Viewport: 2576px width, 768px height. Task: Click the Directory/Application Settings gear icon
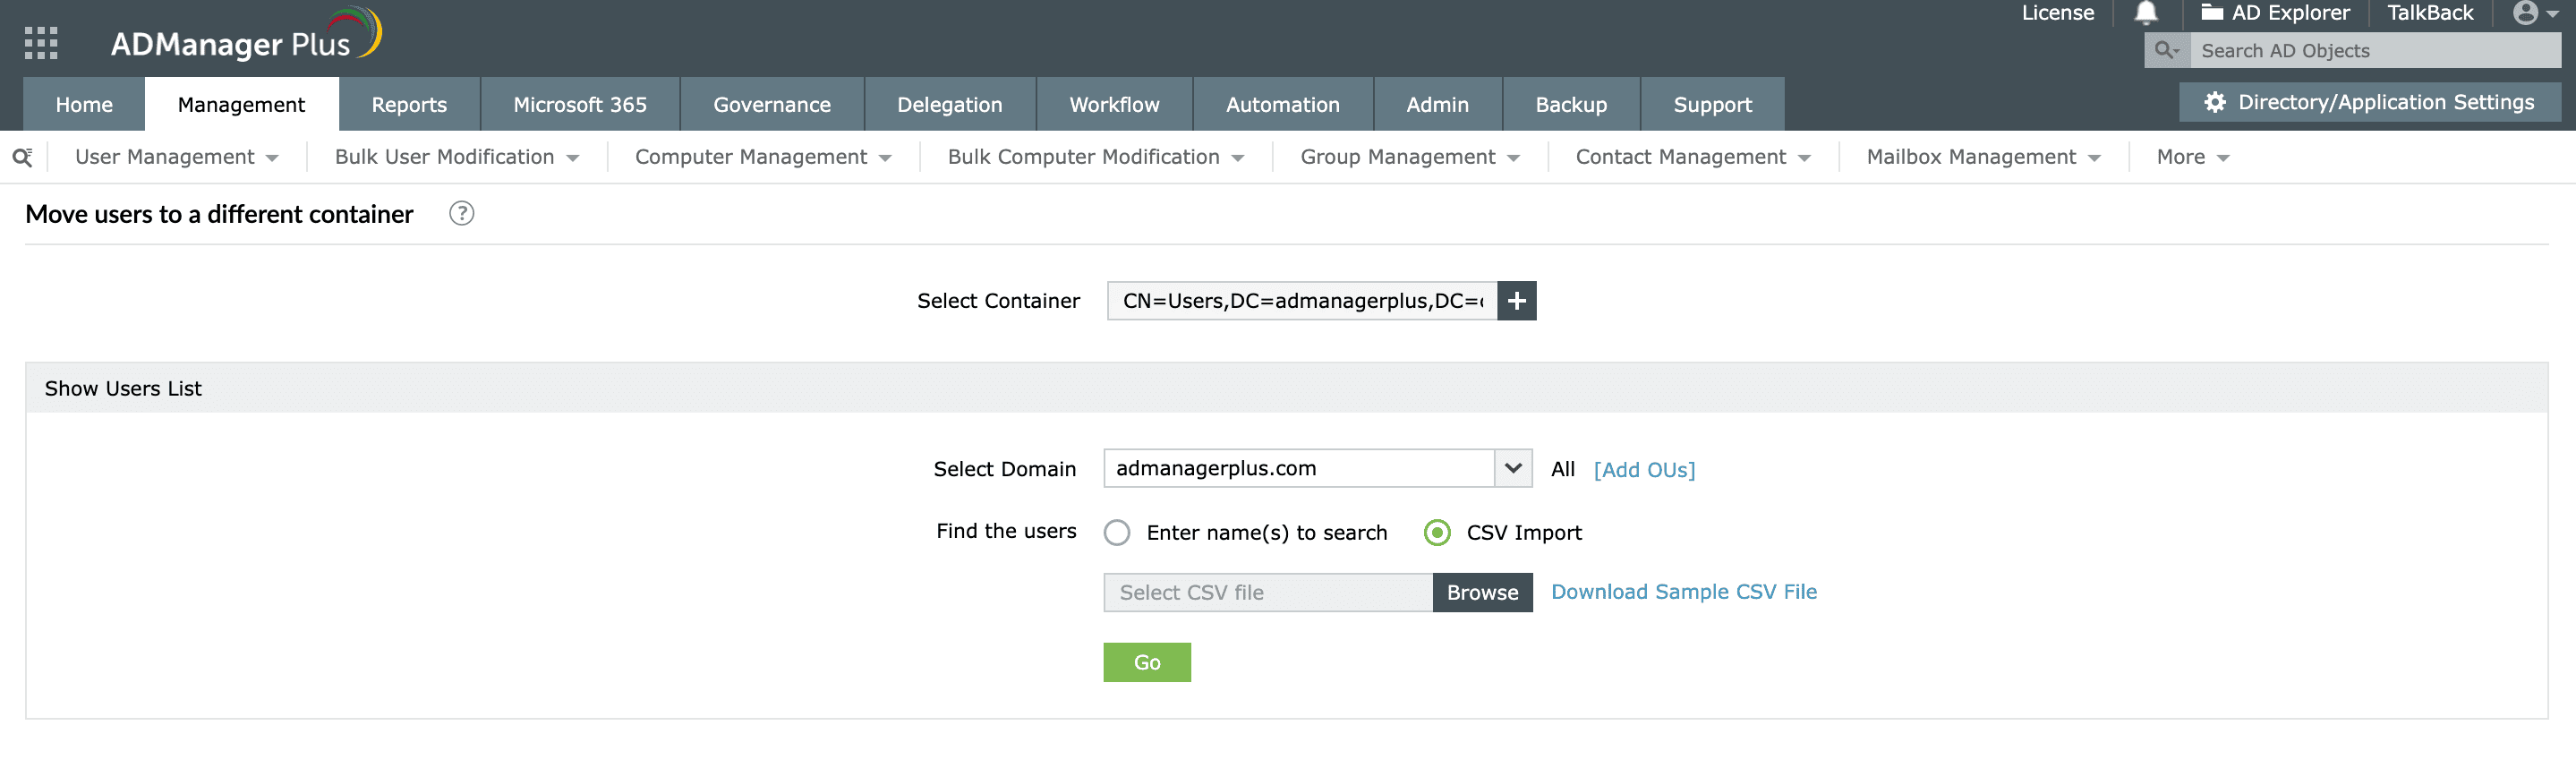(2215, 103)
